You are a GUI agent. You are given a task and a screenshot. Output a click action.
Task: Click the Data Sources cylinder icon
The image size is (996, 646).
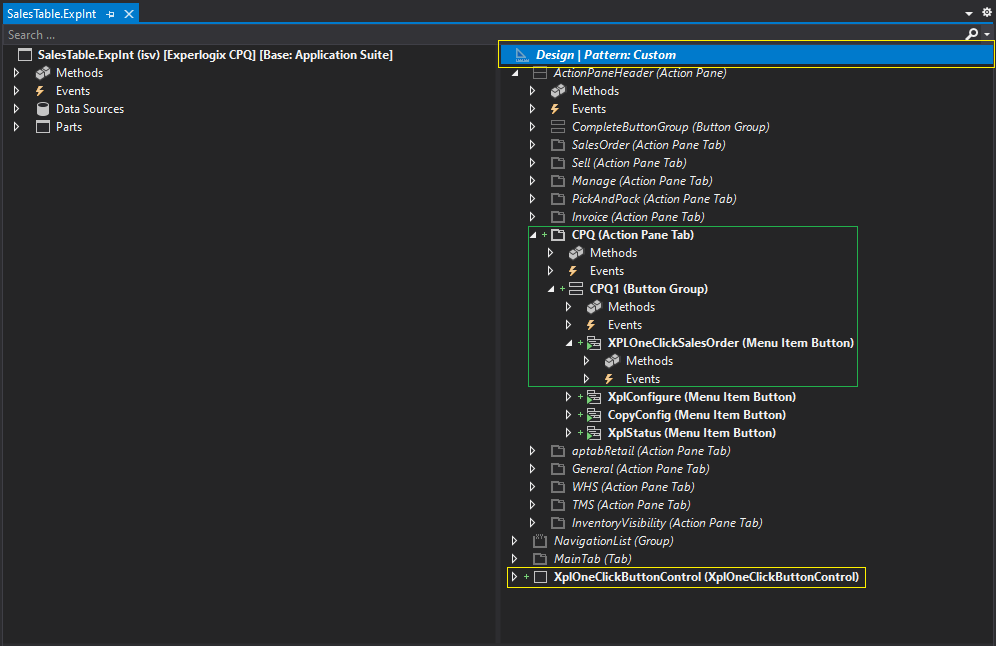[x=43, y=109]
